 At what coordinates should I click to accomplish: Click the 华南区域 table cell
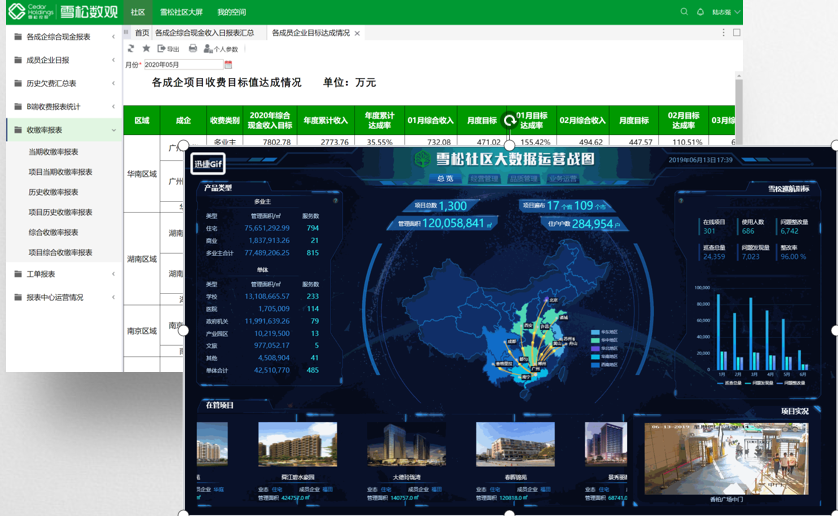[142, 174]
